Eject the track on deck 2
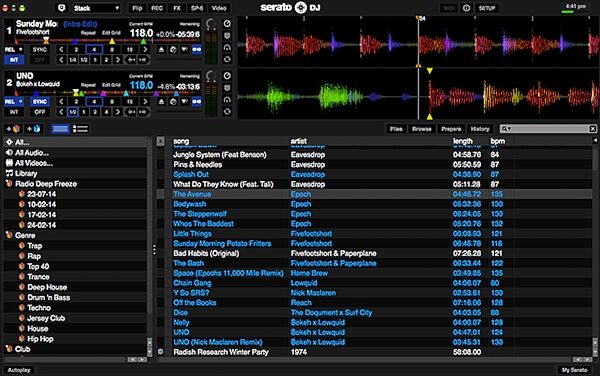 (161, 102)
